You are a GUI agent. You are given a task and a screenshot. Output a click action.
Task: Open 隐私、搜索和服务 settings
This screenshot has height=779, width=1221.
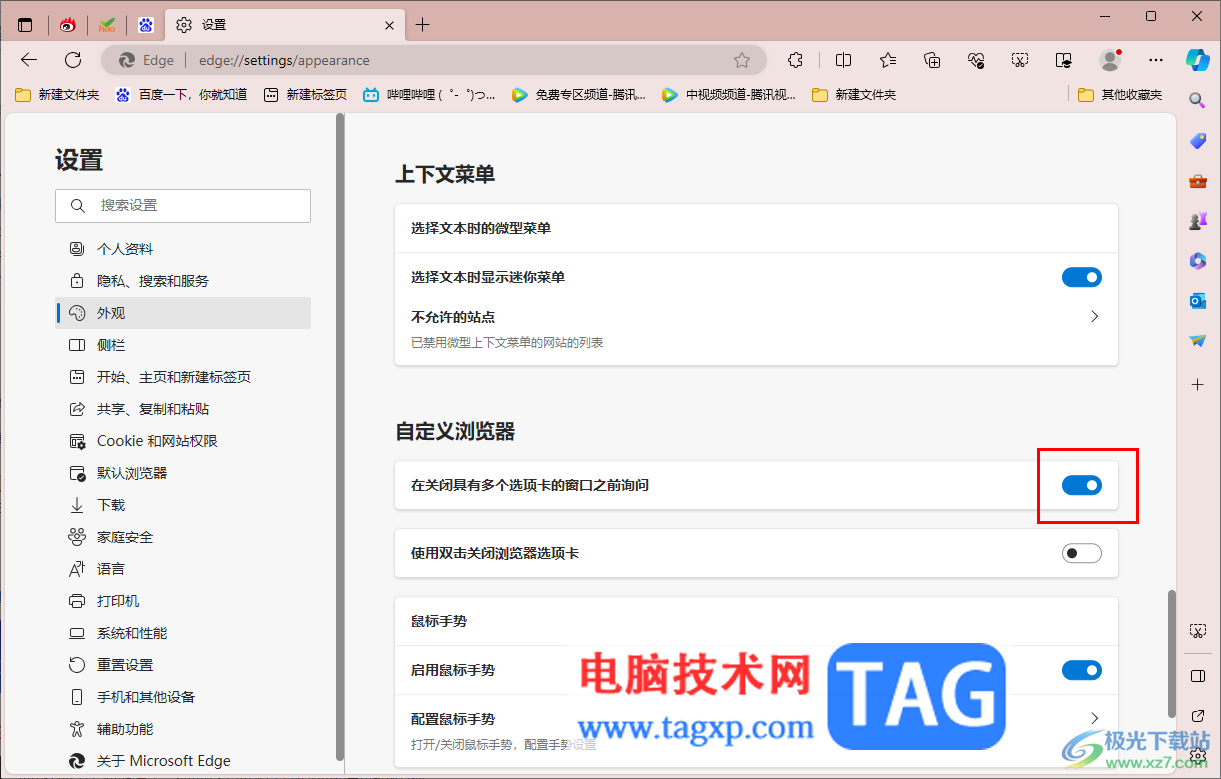pos(183,281)
